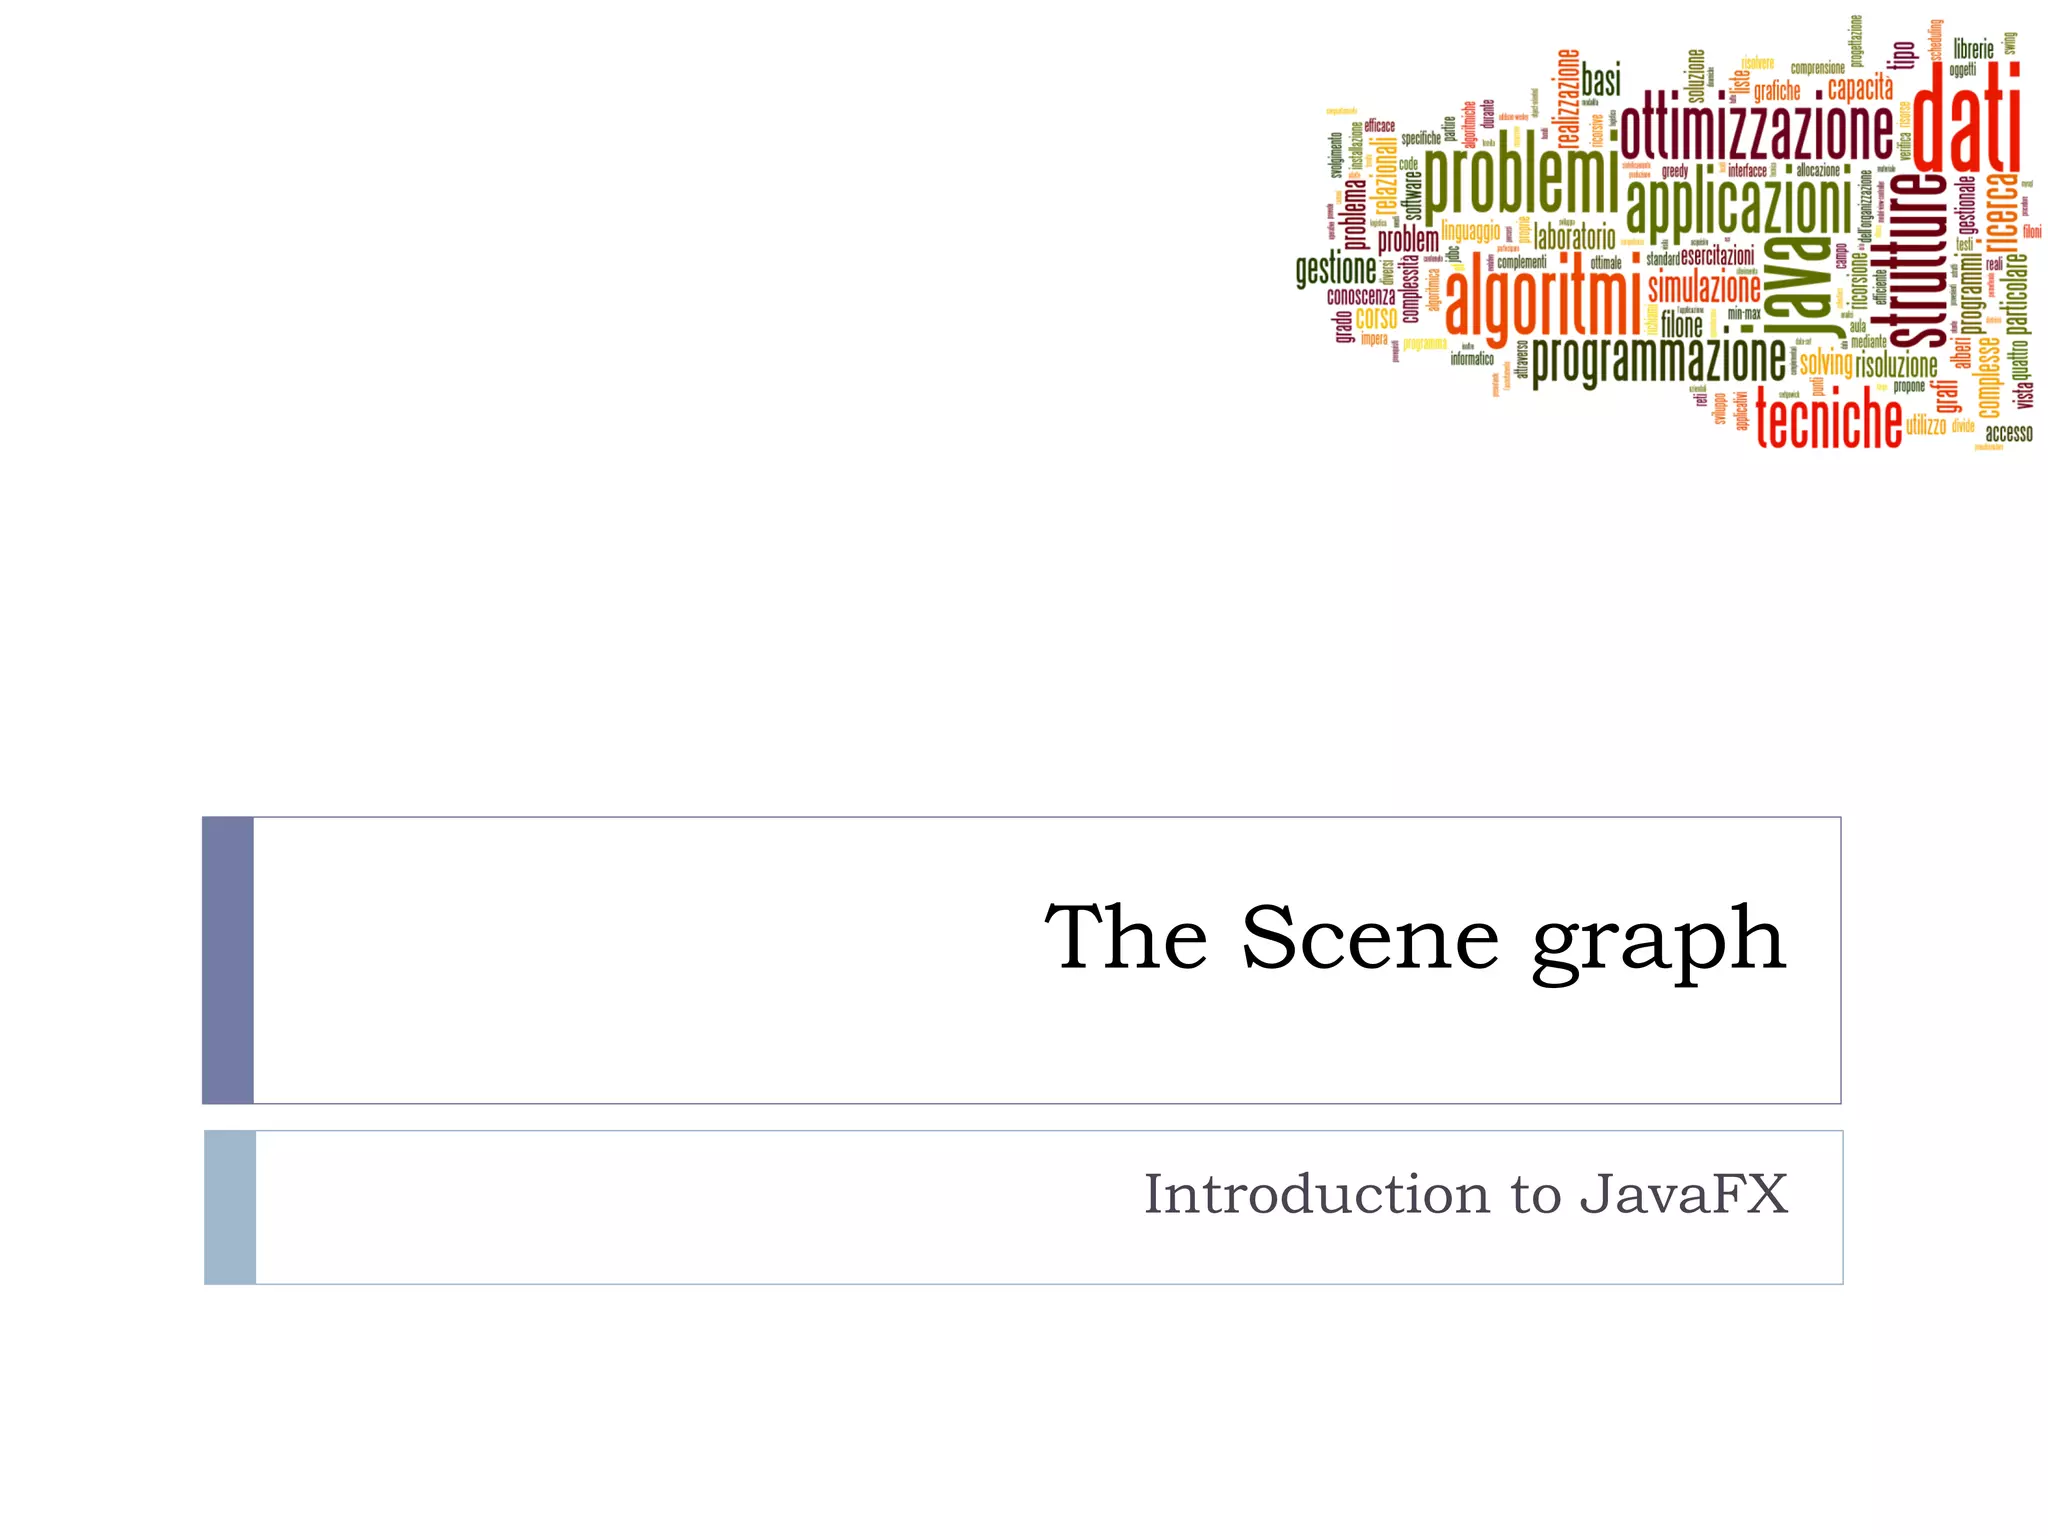Select the subtitle "Introduction to JavaFX"

coord(1465,1195)
